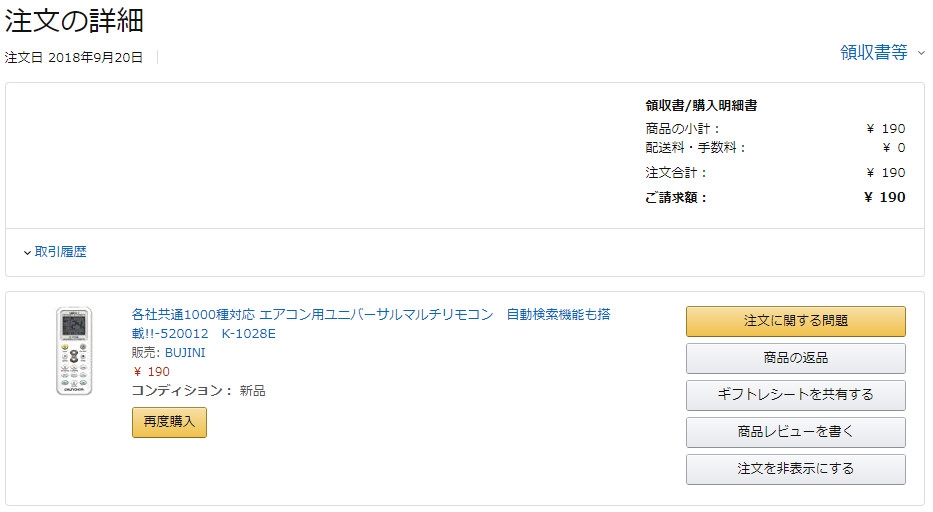Open the remote control product thumbnail
The height and width of the screenshot is (512, 933).
[x=73, y=351]
